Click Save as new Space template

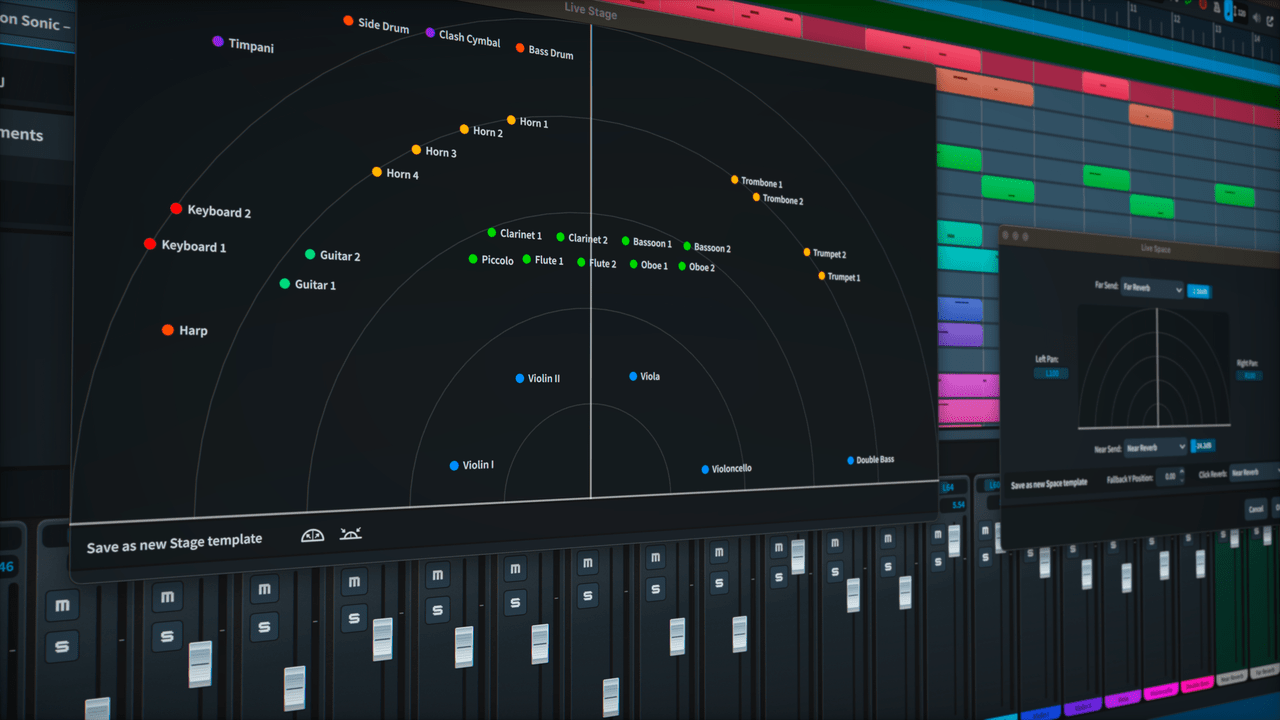coord(1051,482)
